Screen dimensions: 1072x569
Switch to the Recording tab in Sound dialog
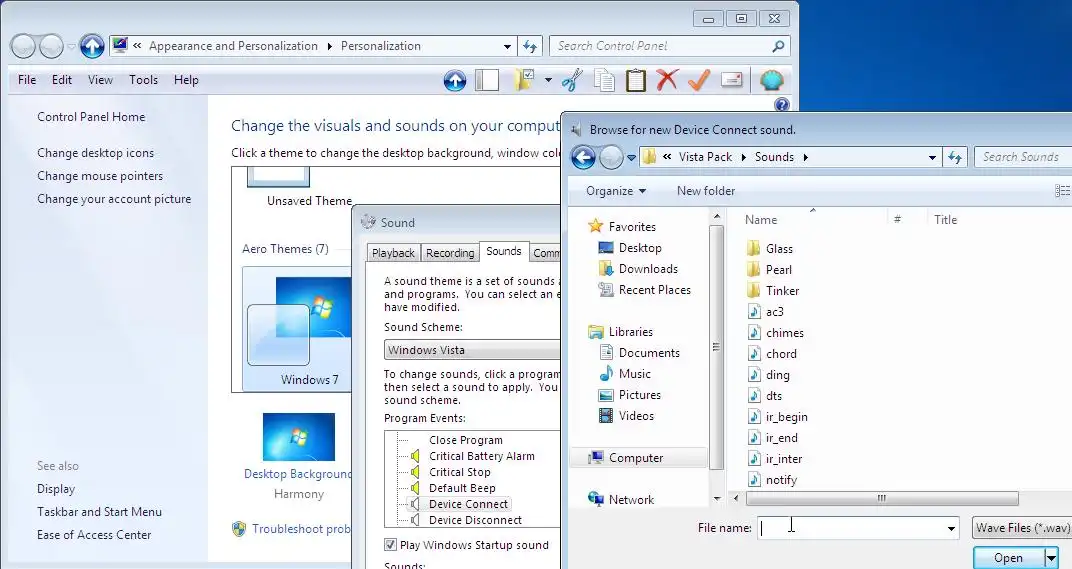click(x=450, y=252)
